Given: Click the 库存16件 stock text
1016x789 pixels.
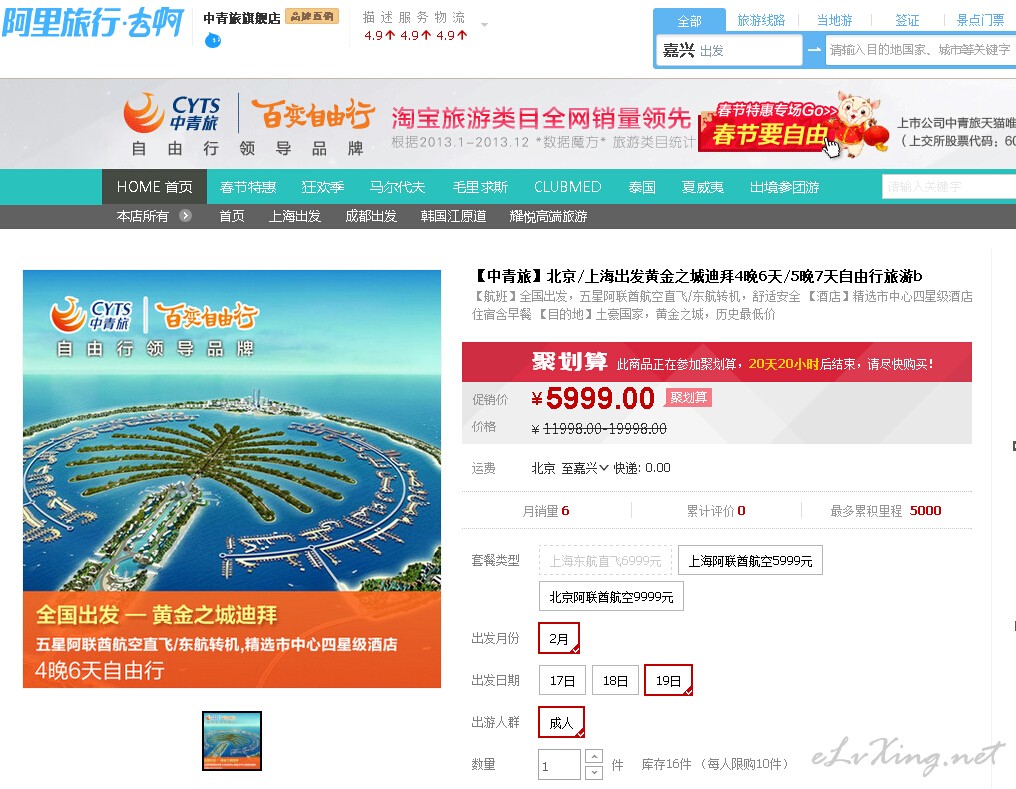Looking at the screenshot, I should [666, 764].
